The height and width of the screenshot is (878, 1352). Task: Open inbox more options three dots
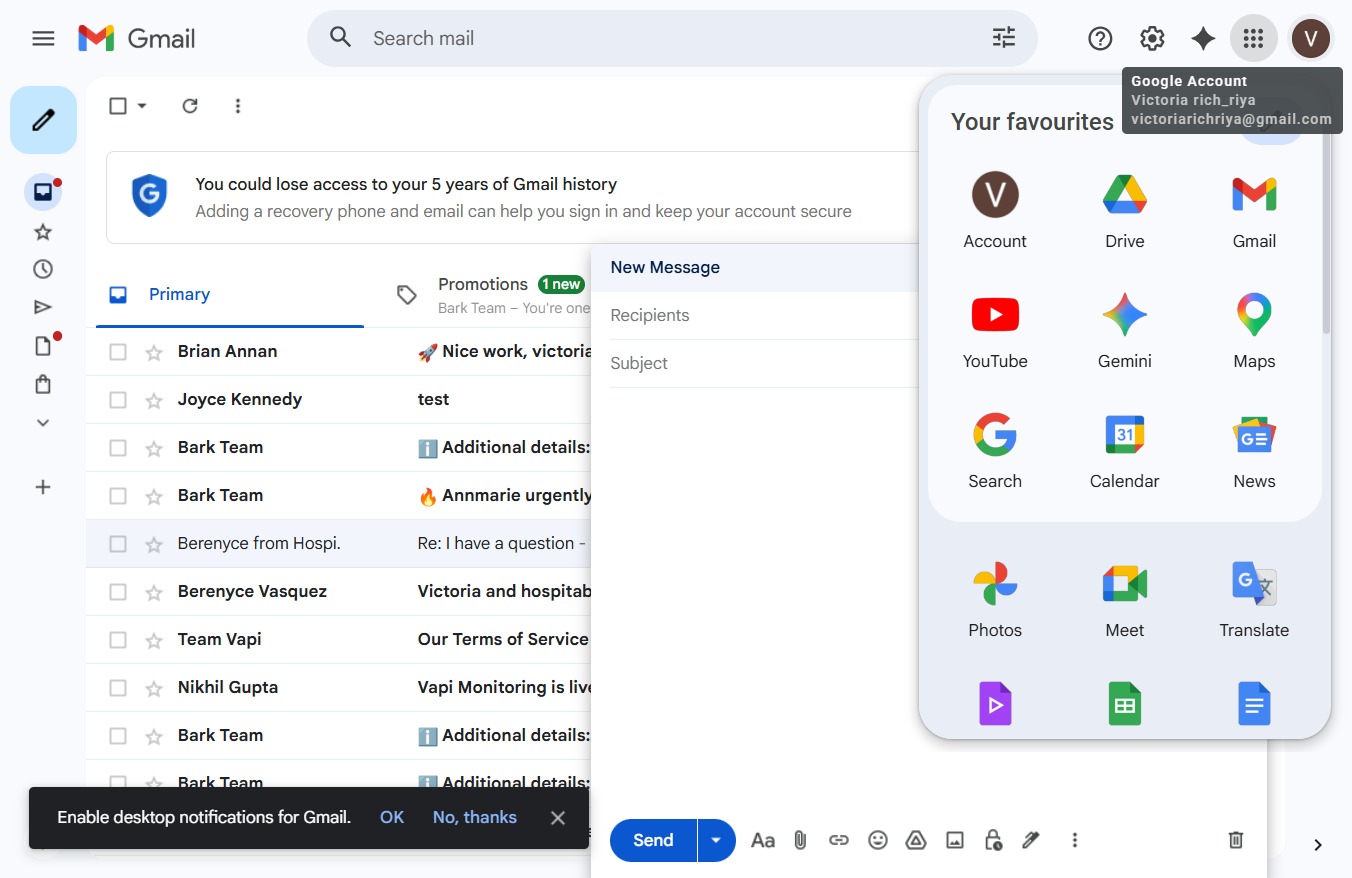click(x=238, y=106)
